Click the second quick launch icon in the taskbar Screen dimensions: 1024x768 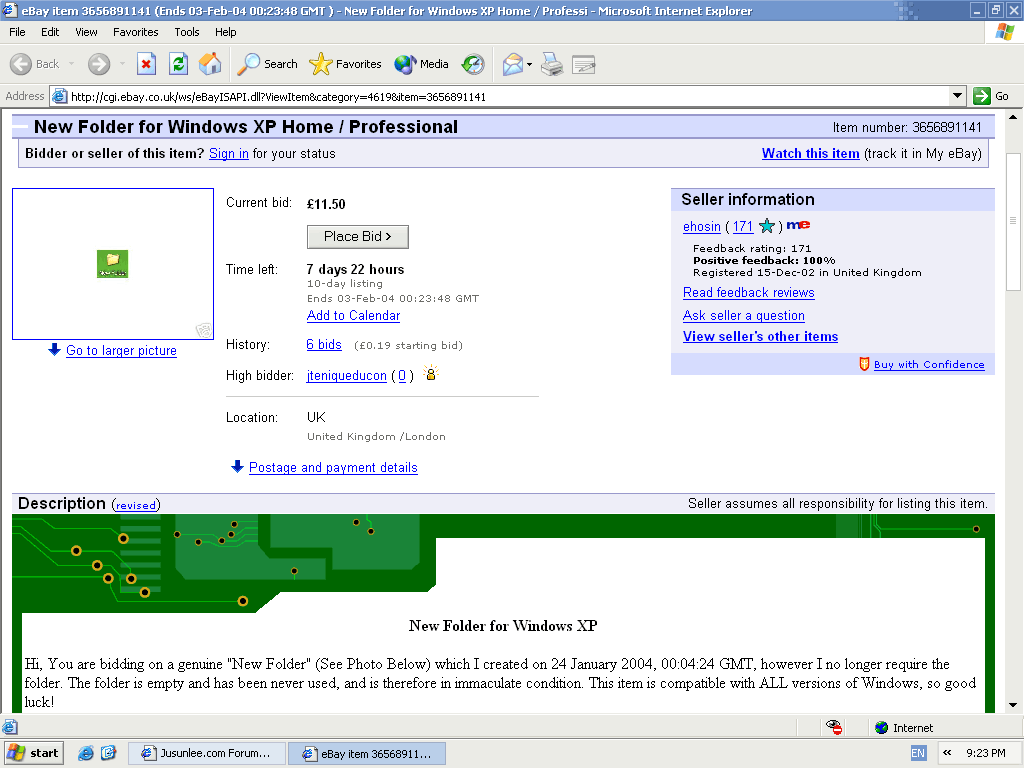click(108, 753)
